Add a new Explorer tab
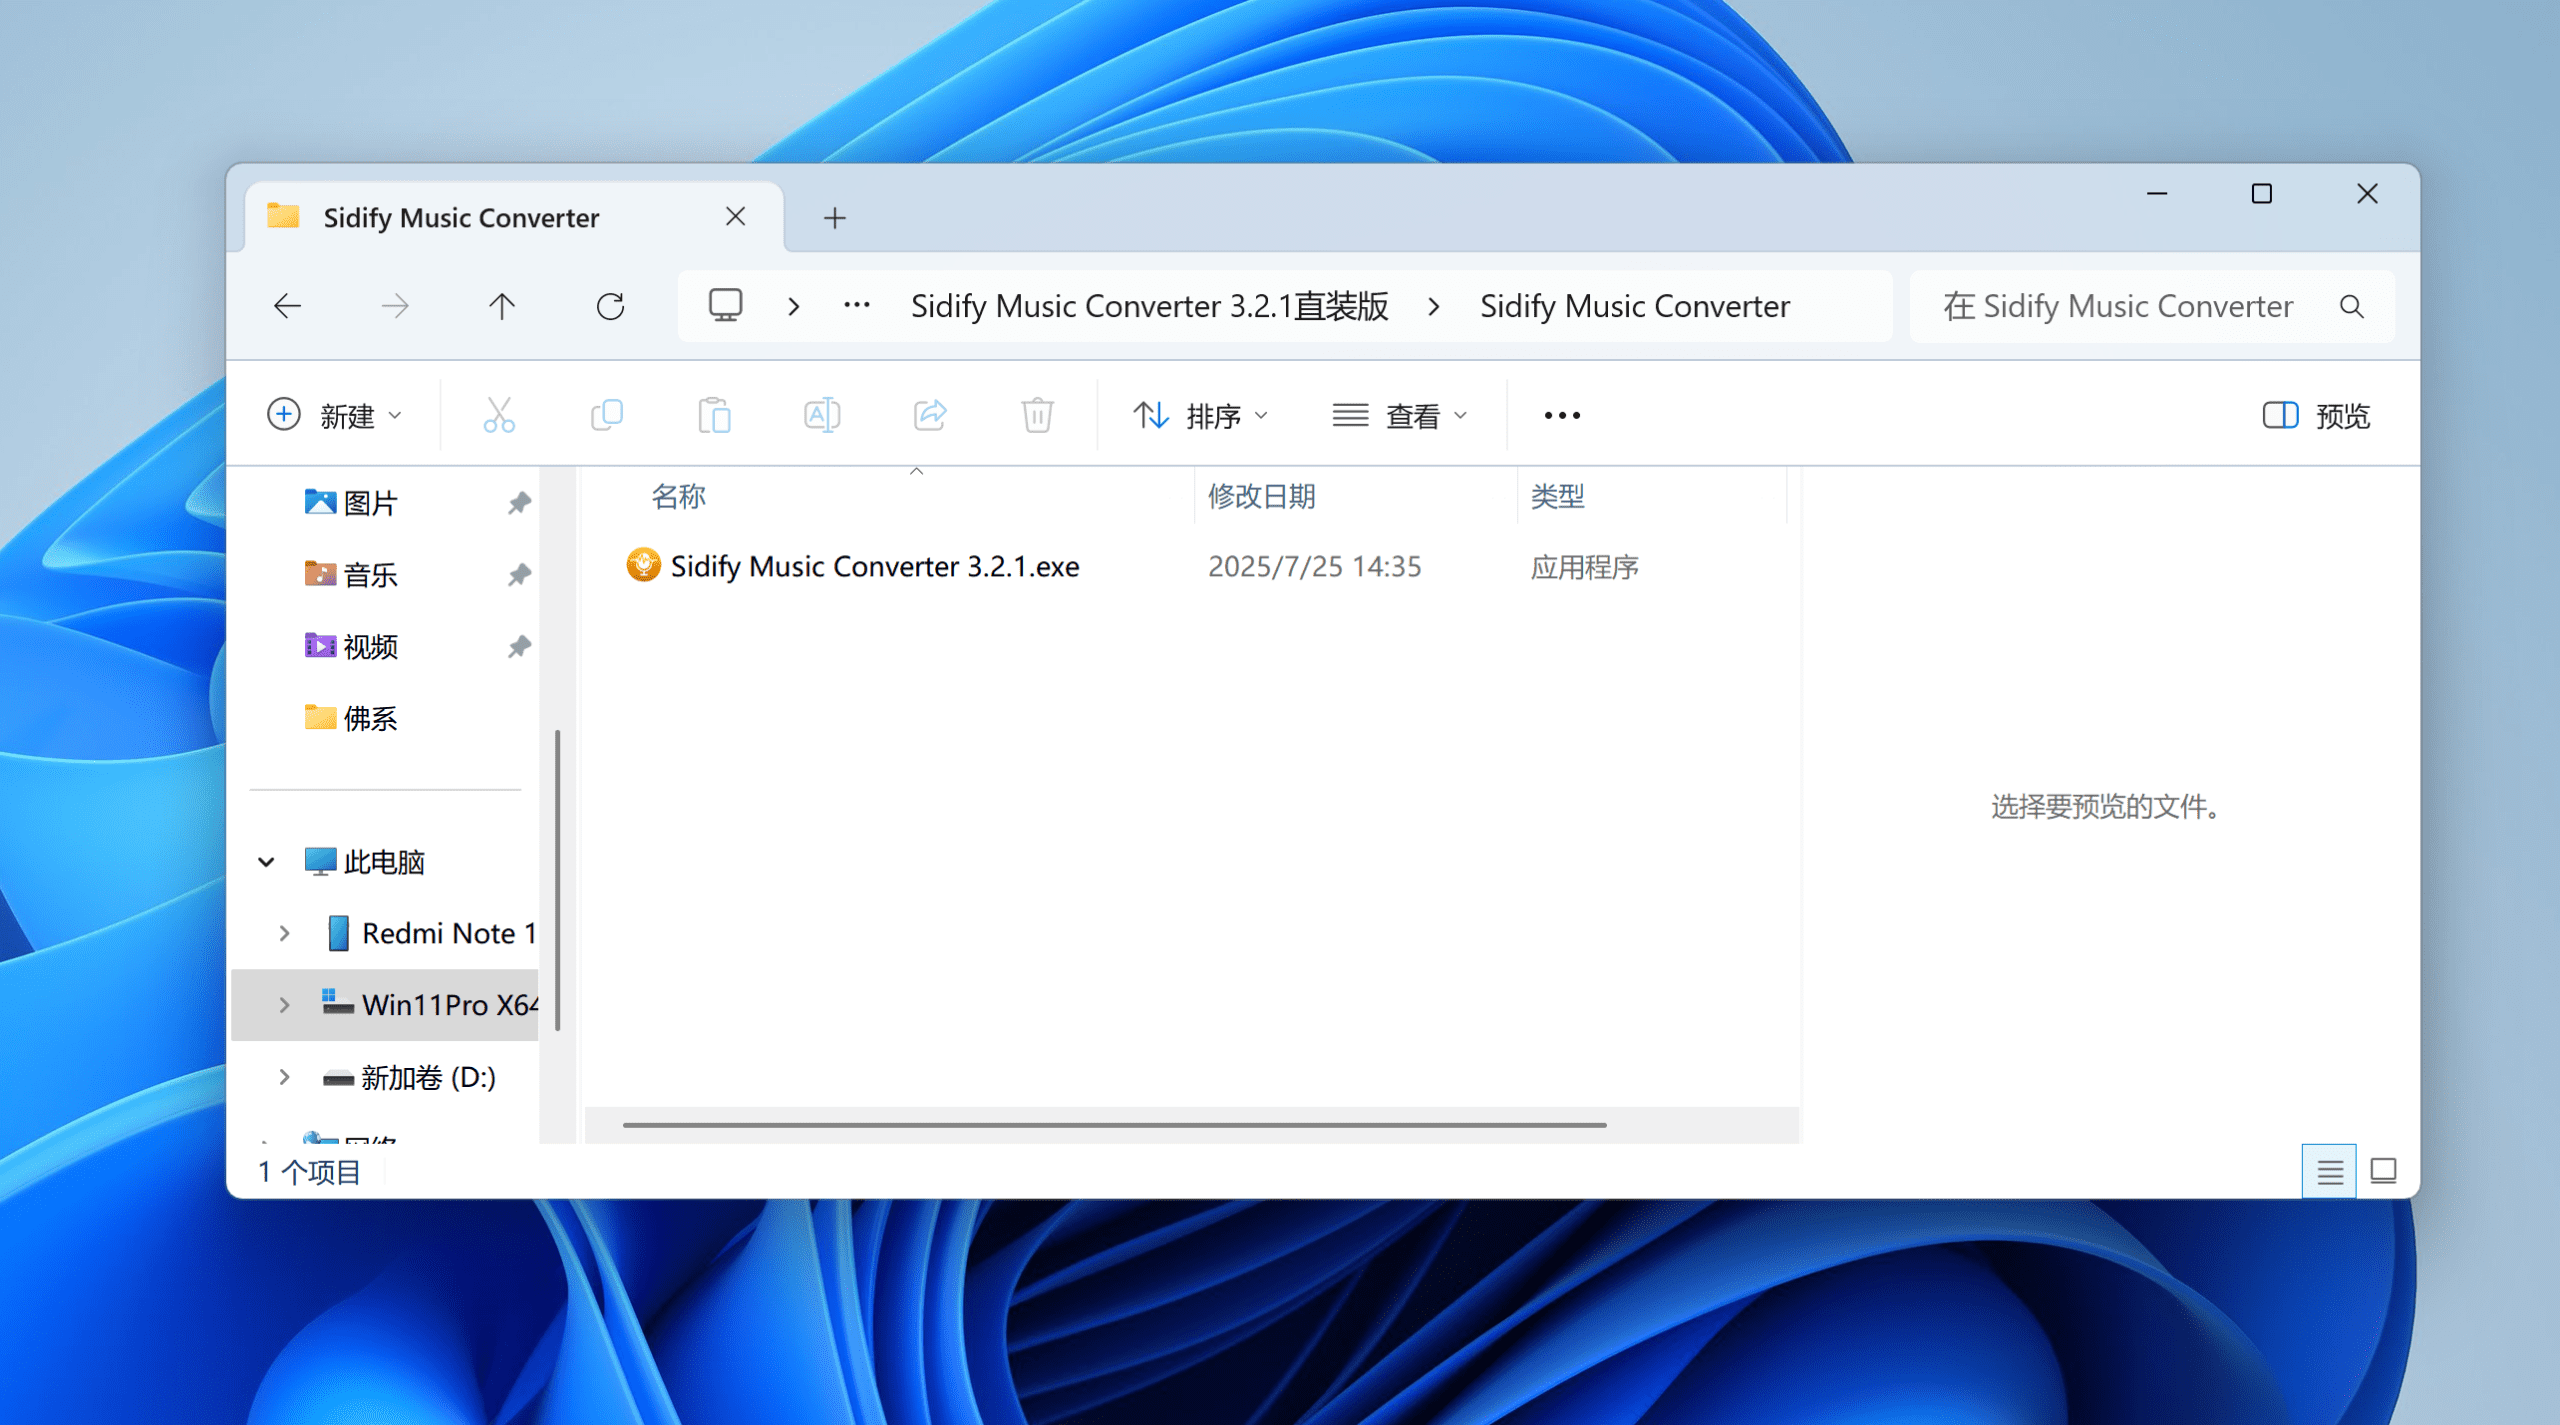This screenshot has width=2560, height=1425. 835,218
